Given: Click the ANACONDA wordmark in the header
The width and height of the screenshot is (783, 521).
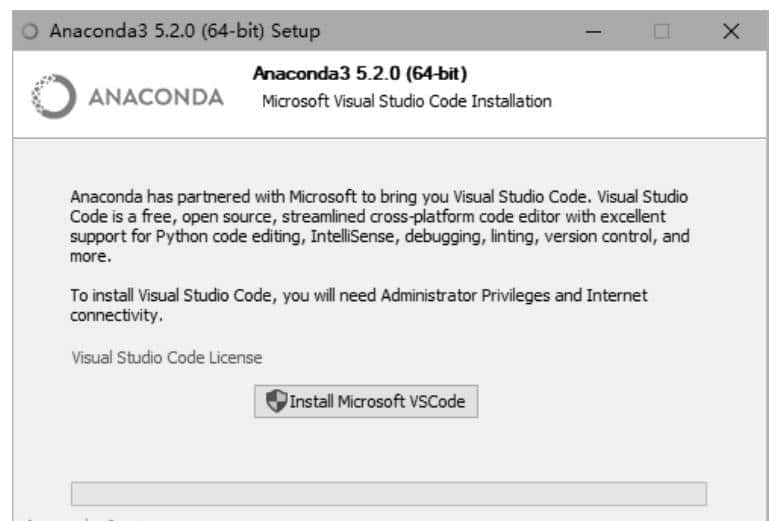Looking at the screenshot, I should tap(156, 98).
